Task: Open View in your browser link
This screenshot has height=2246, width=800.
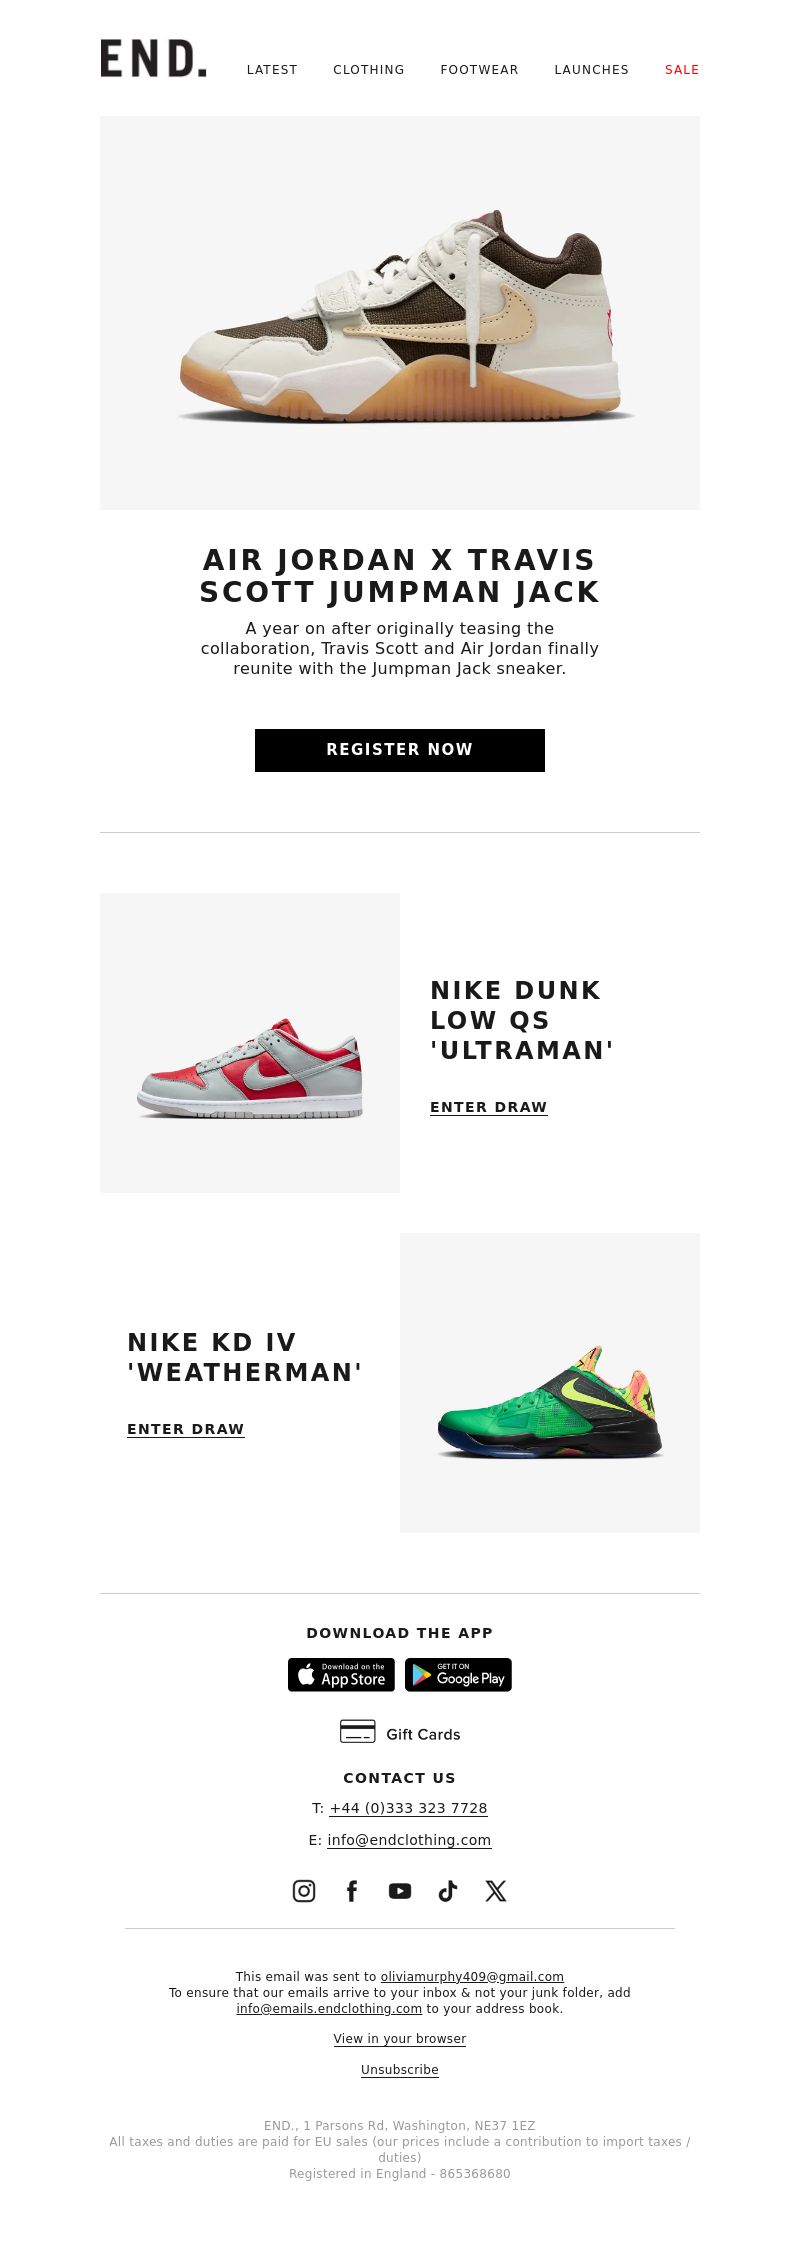Action: tap(400, 2038)
